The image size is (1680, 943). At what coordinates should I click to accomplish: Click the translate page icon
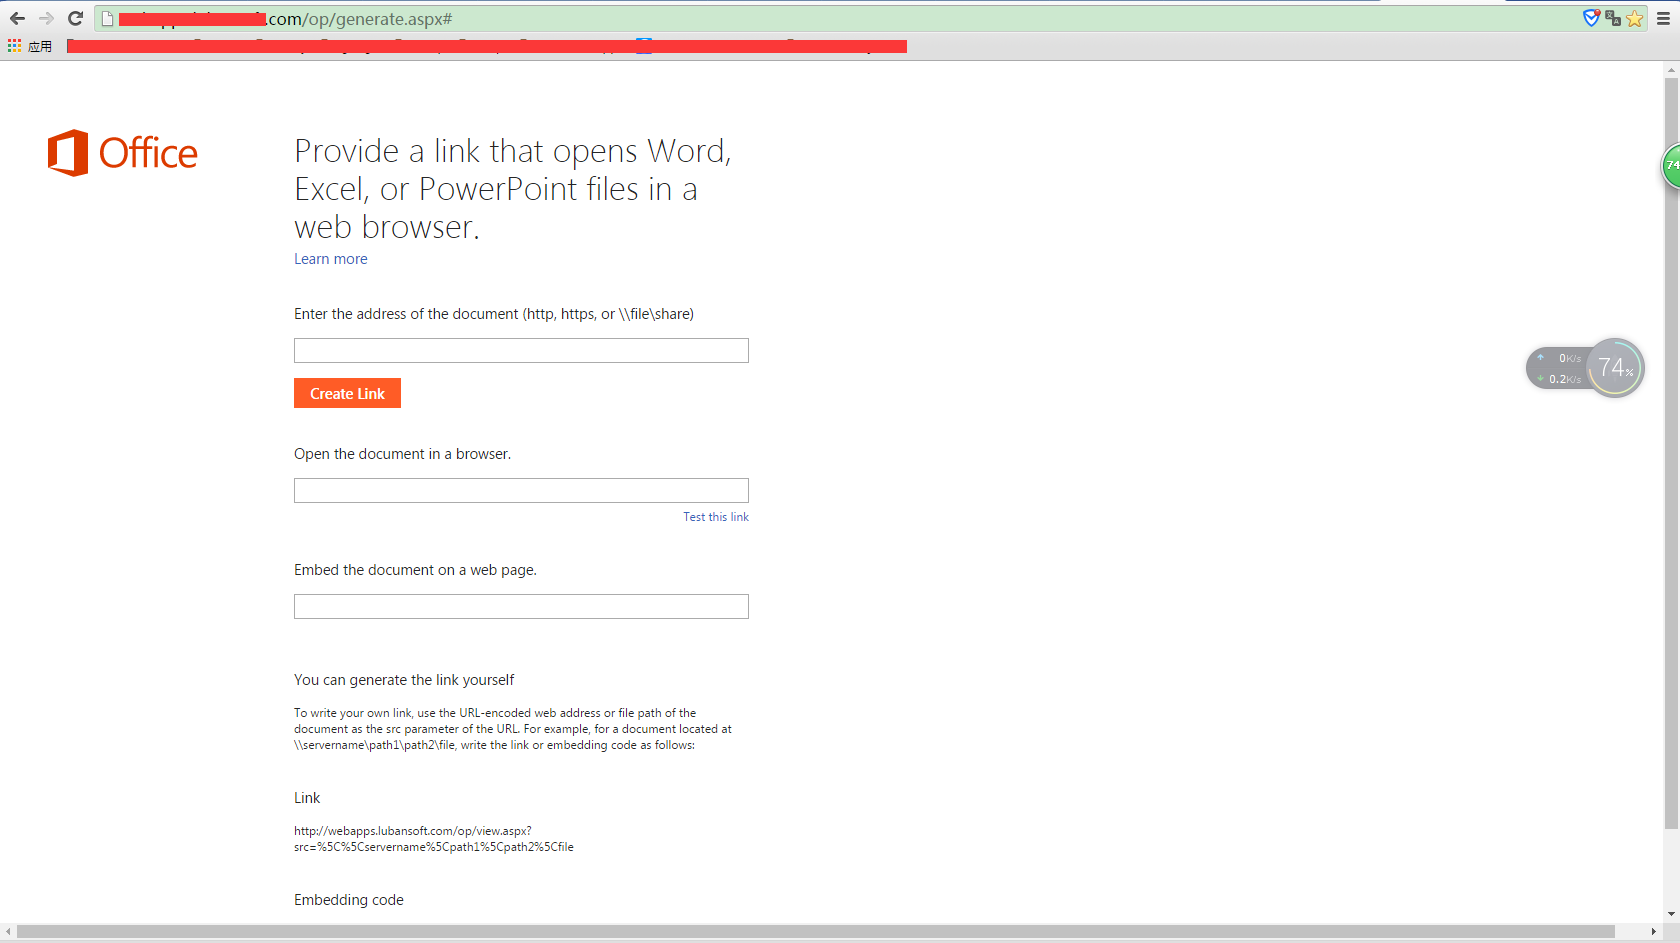click(1613, 18)
